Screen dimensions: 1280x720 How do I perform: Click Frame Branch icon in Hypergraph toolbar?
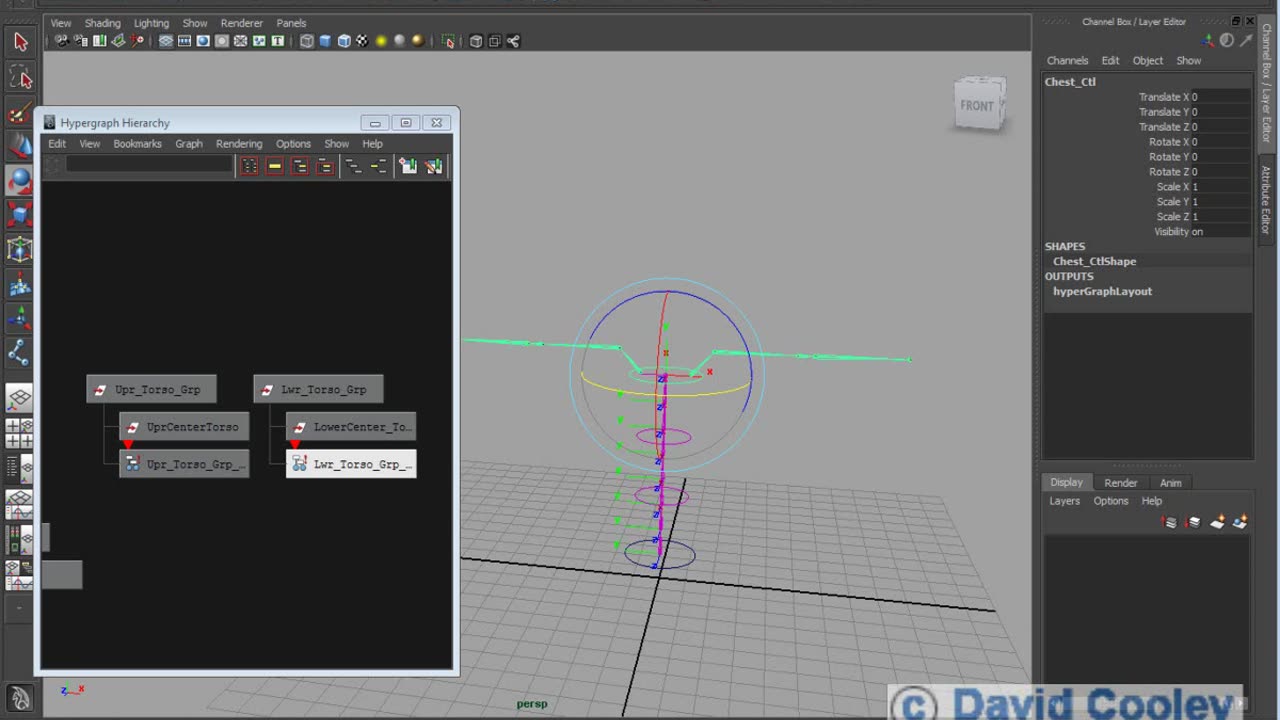click(324, 166)
